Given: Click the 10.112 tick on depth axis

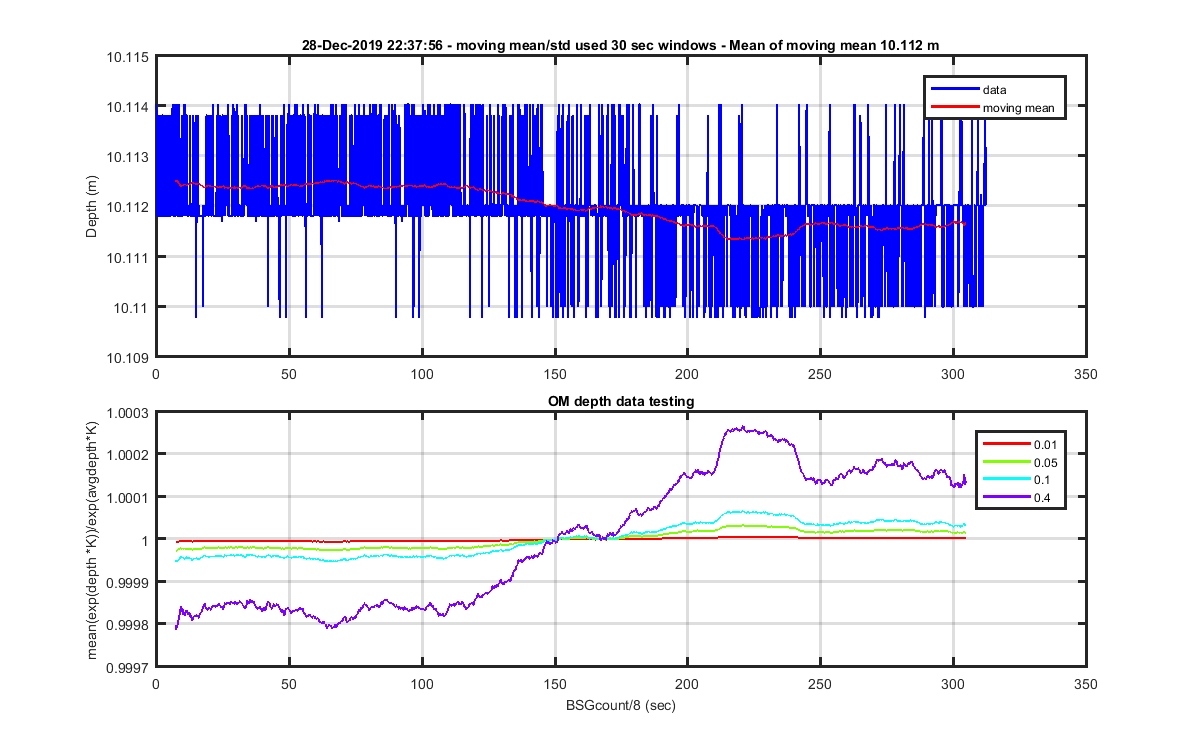Looking at the screenshot, I should pos(129,207).
